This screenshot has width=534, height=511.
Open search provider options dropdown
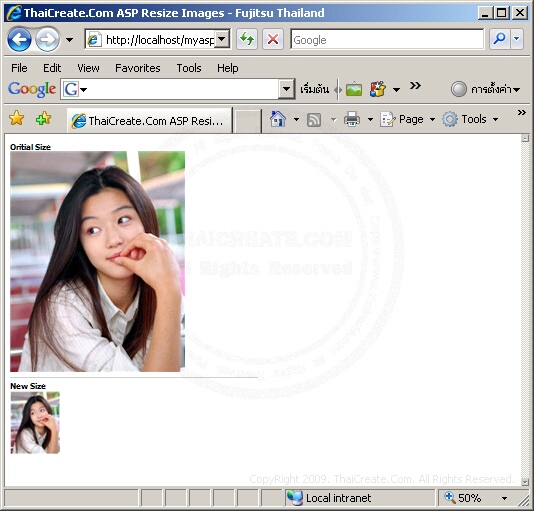517,40
